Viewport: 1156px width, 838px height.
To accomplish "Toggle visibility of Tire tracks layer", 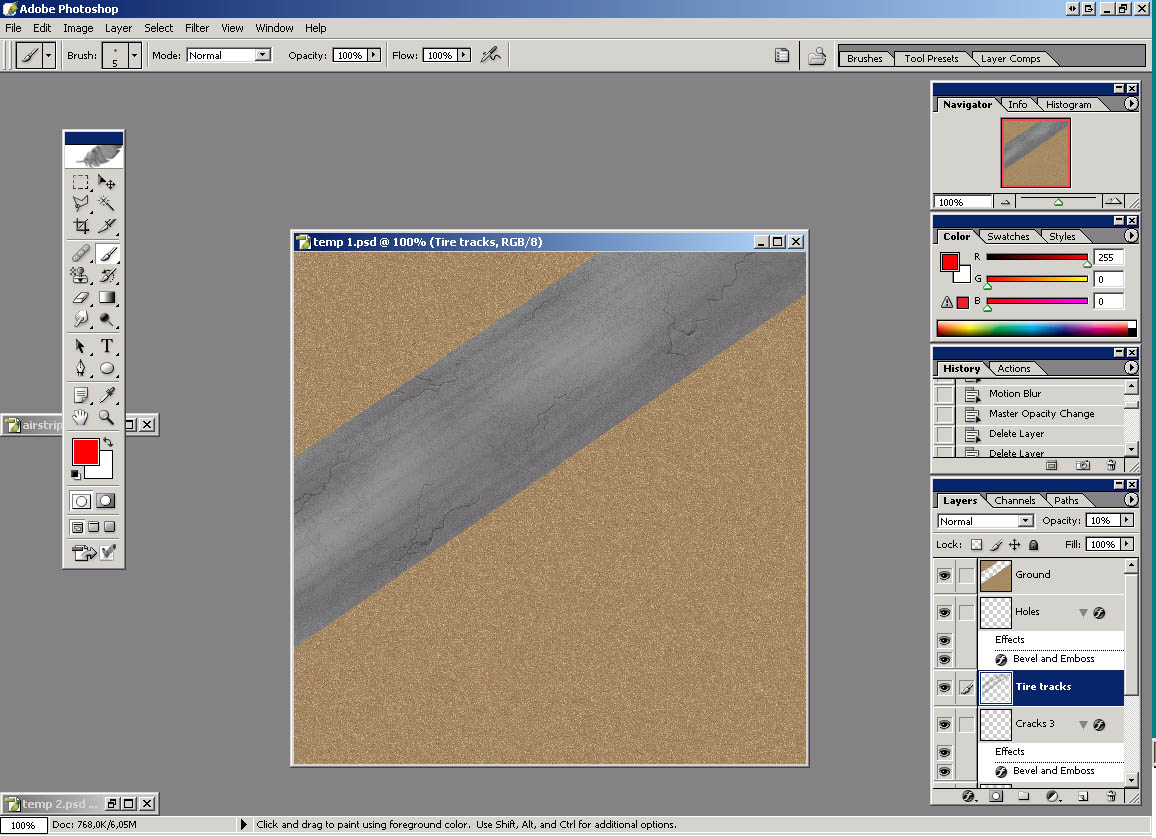I will (944, 687).
